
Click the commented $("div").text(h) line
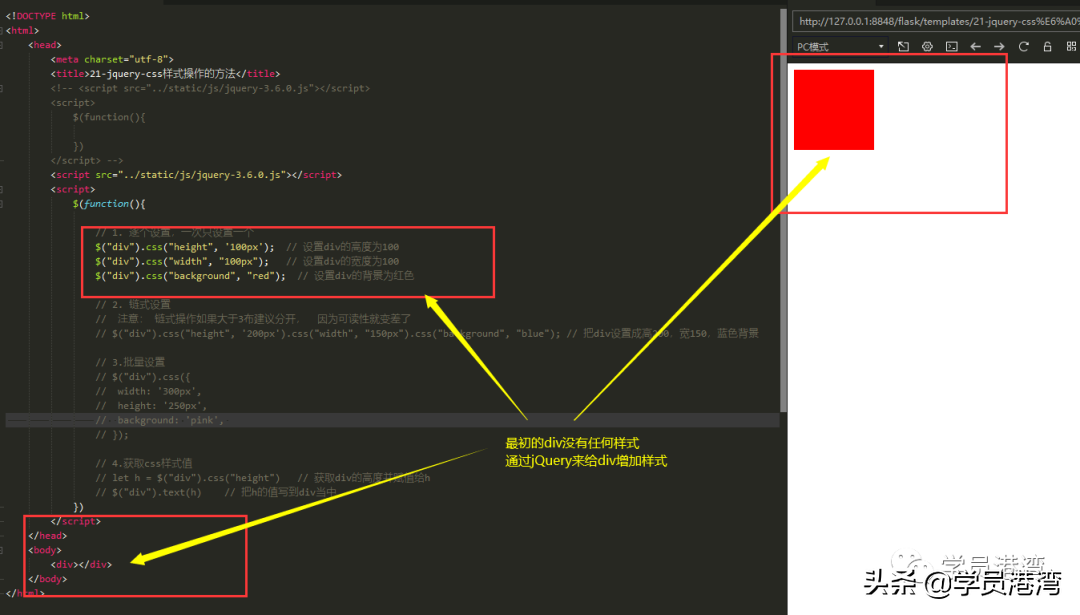coord(216,492)
